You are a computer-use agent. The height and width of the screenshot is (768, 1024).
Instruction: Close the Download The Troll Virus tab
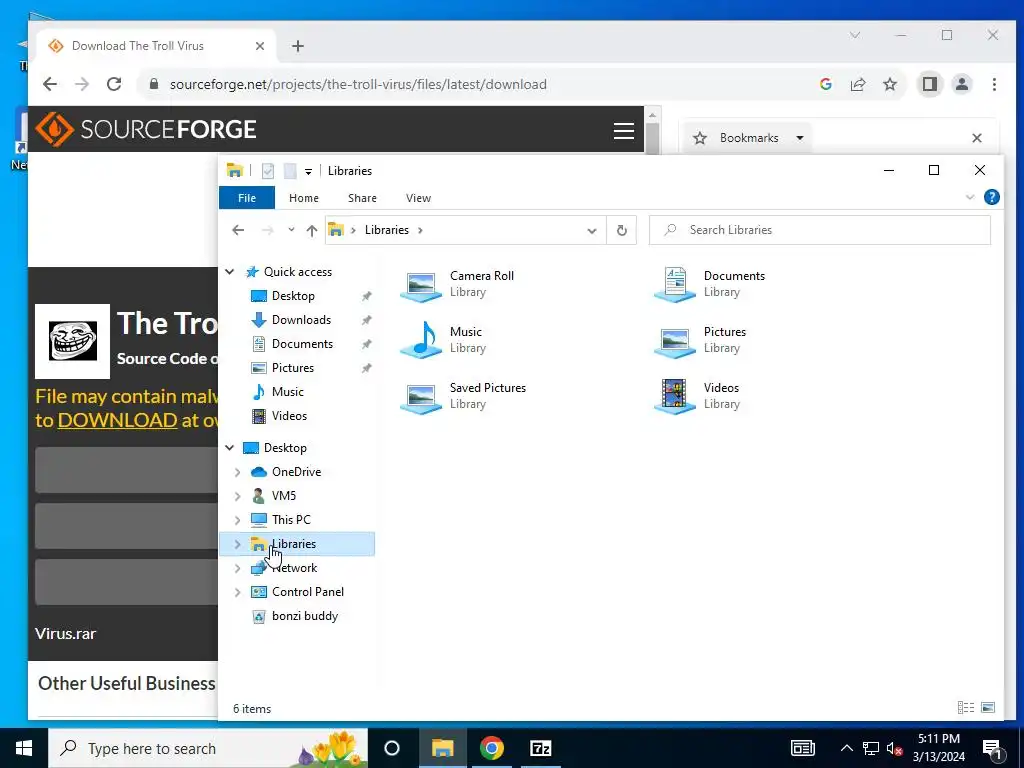coord(260,46)
